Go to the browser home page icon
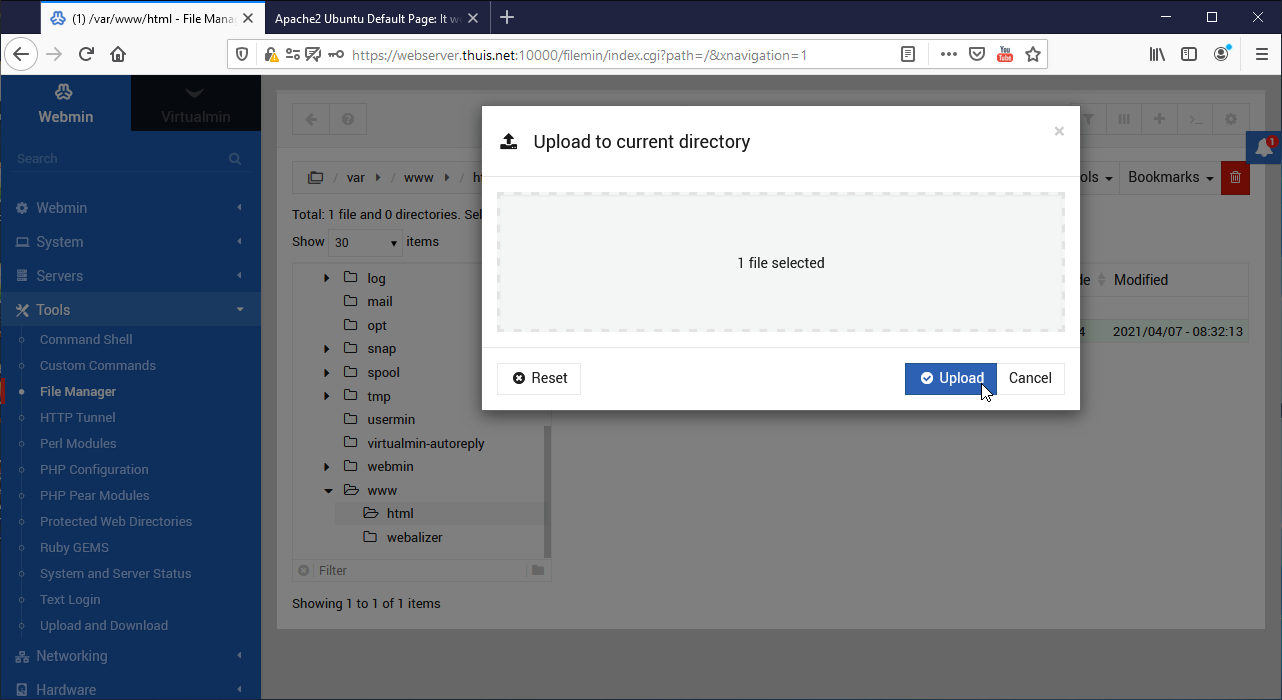This screenshot has width=1282, height=700. pyautogui.click(x=118, y=54)
